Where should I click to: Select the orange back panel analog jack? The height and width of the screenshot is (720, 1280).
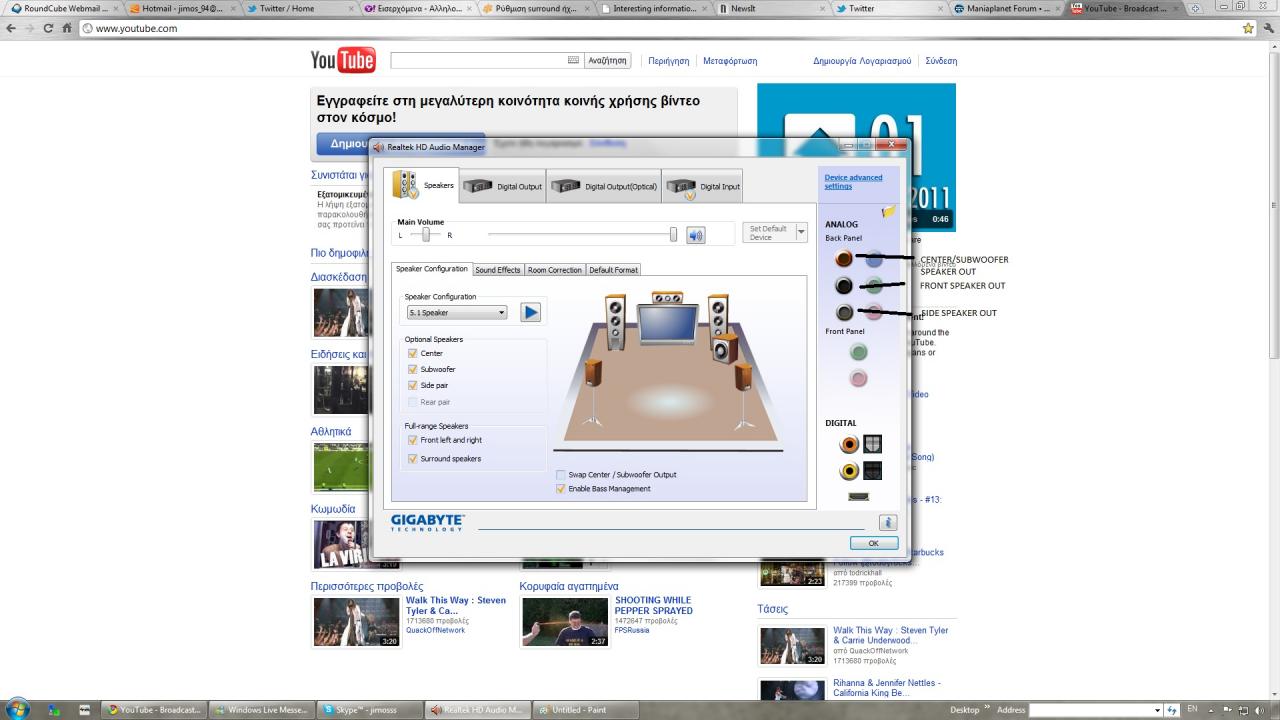coord(844,259)
